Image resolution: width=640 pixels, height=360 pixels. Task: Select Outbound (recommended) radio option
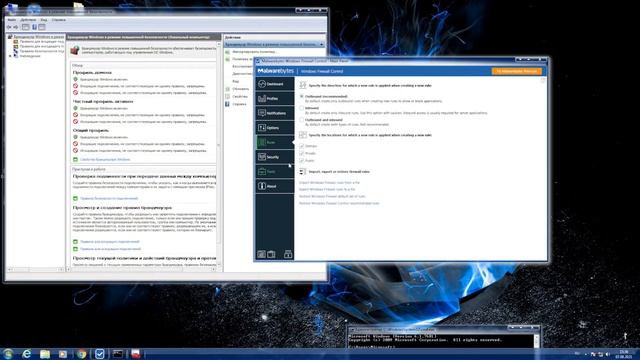302,97
